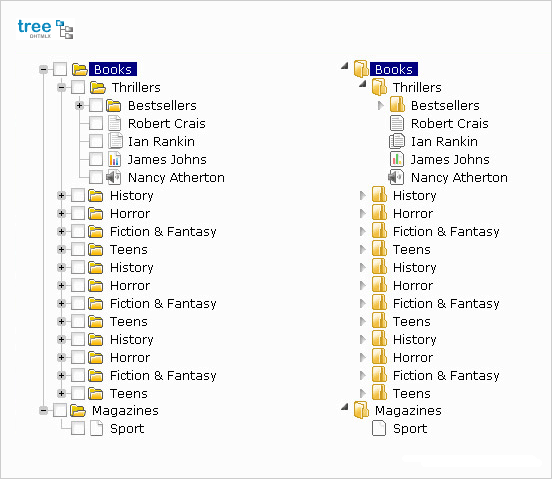Select the highlighted Books label in right tree
Screen dimensions: 552x479
(394, 69)
